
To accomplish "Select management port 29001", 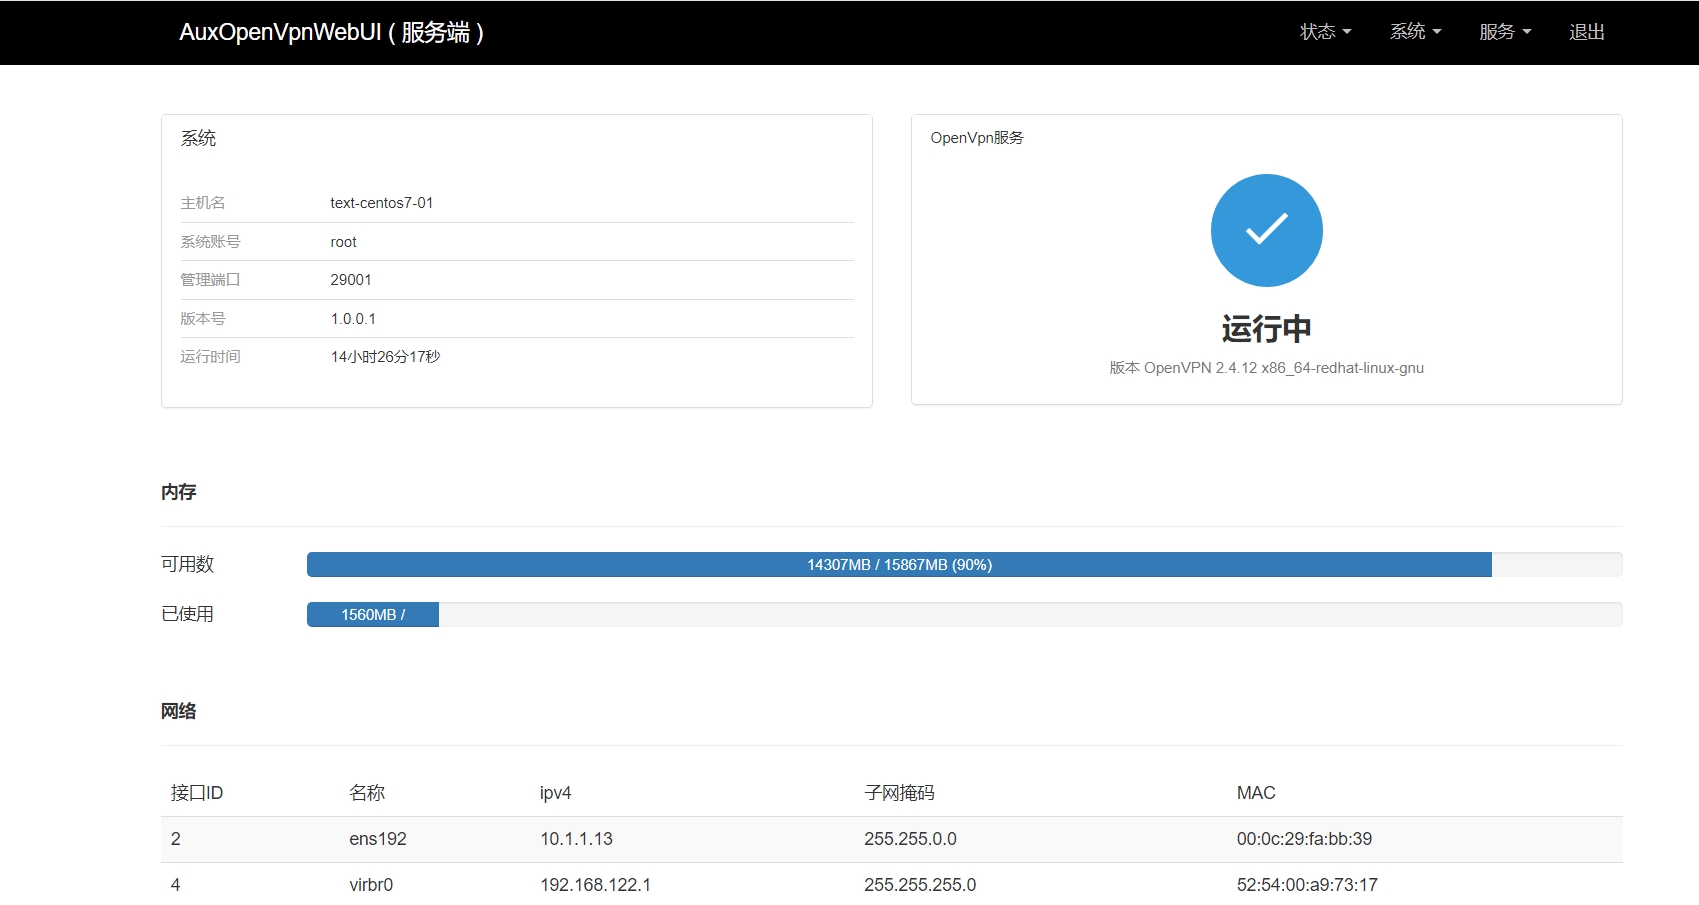I will (x=351, y=279).
